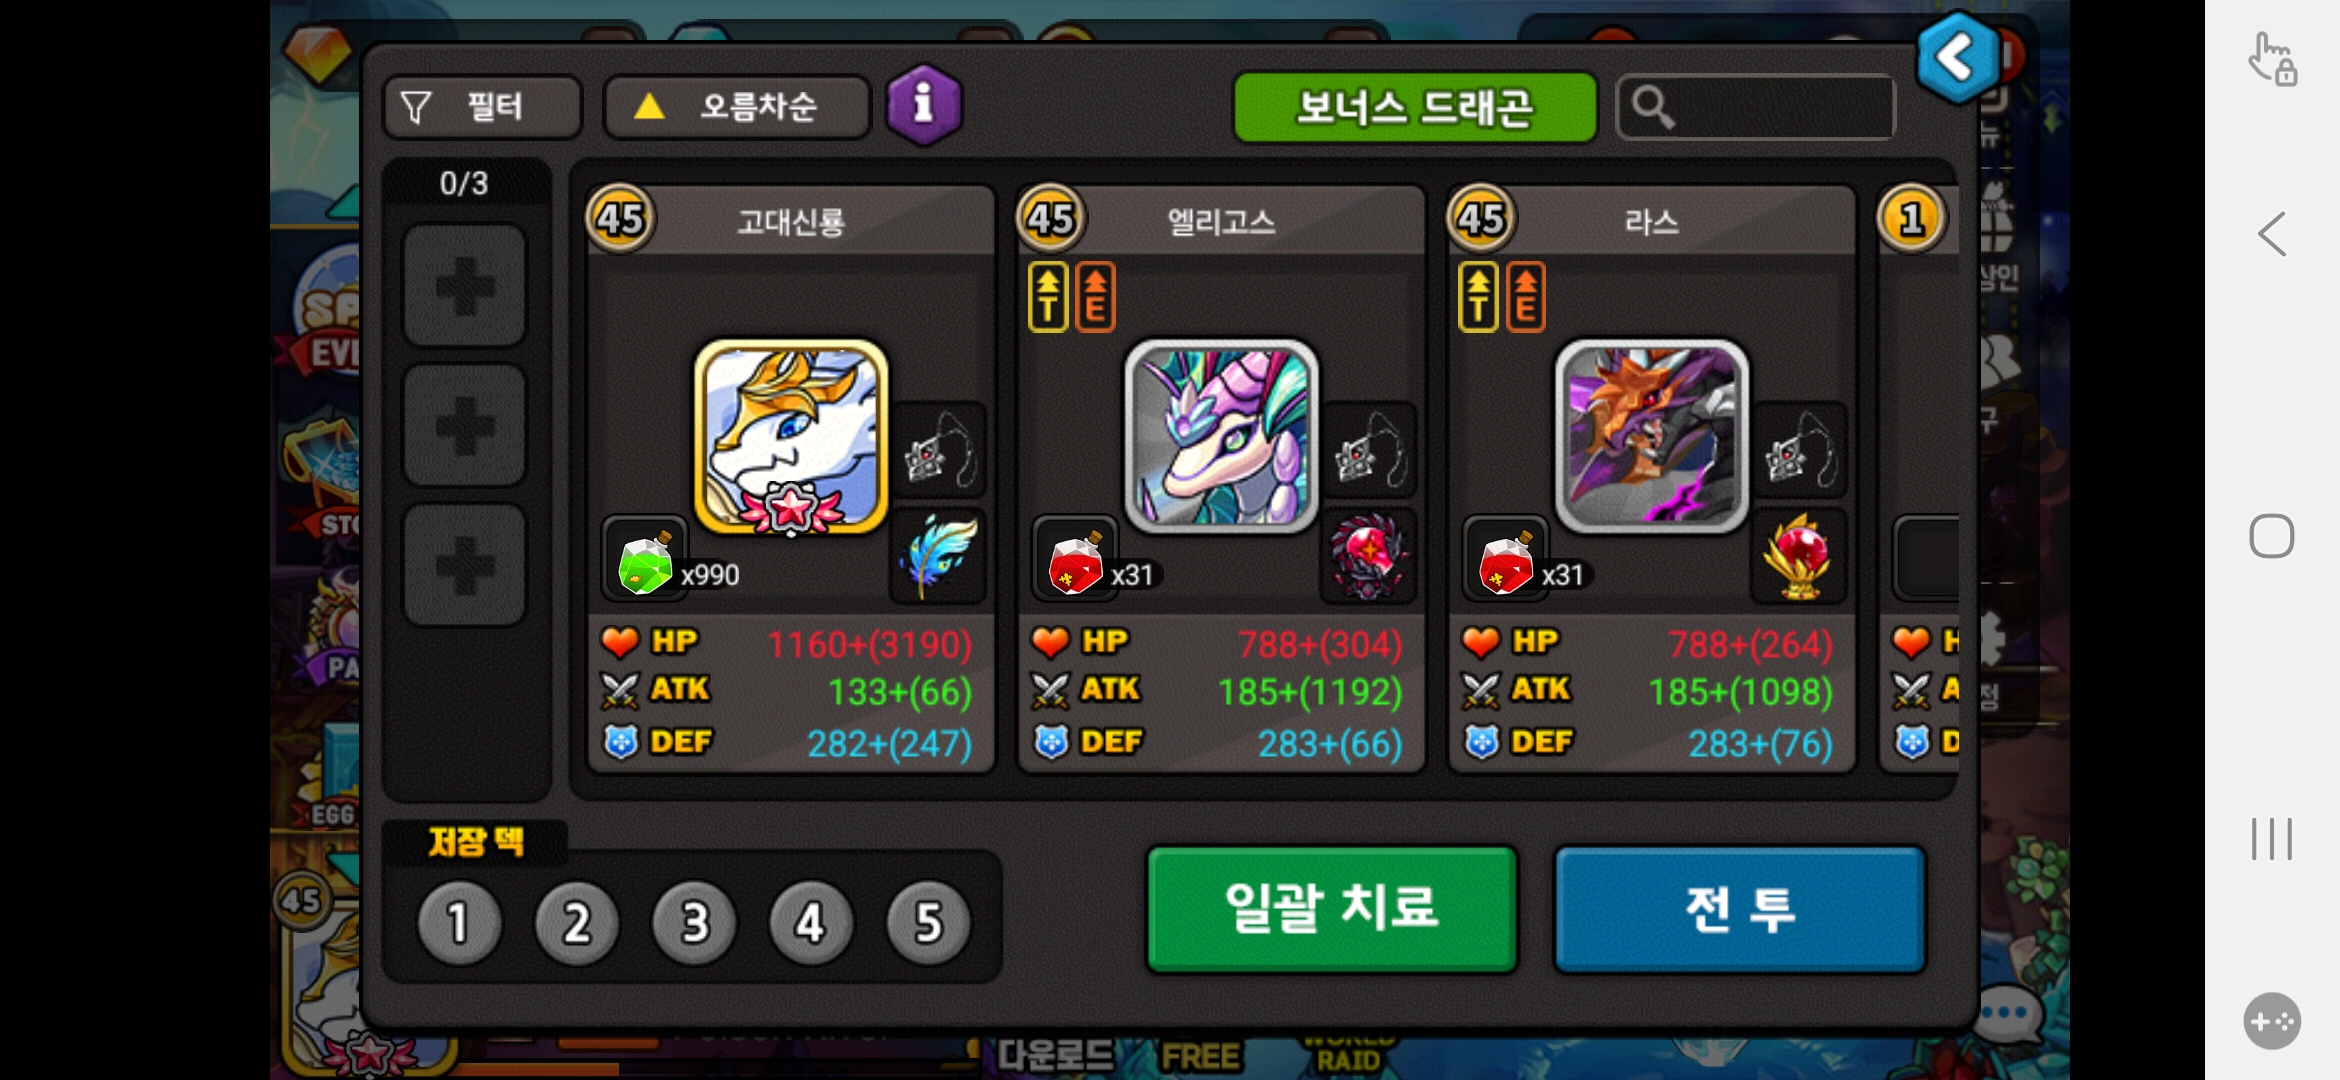
Task: Tap the blue back arrow icon
Action: (1958, 58)
